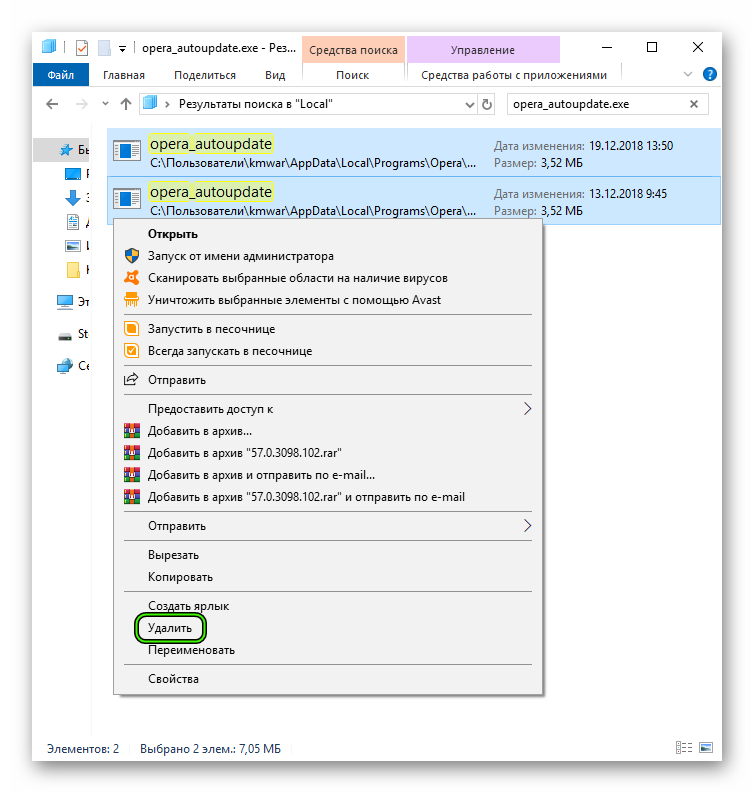Go up one folder level
Image resolution: width=754 pixels, height=793 pixels.
pyautogui.click(x=126, y=104)
